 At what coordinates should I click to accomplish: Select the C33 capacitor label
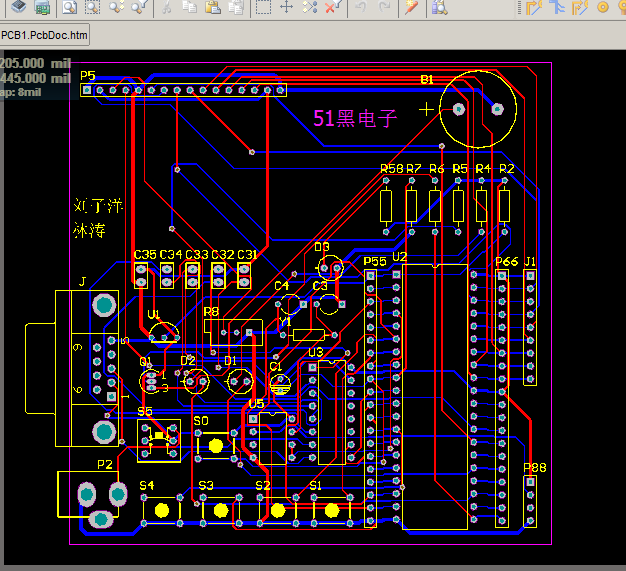click(197, 255)
